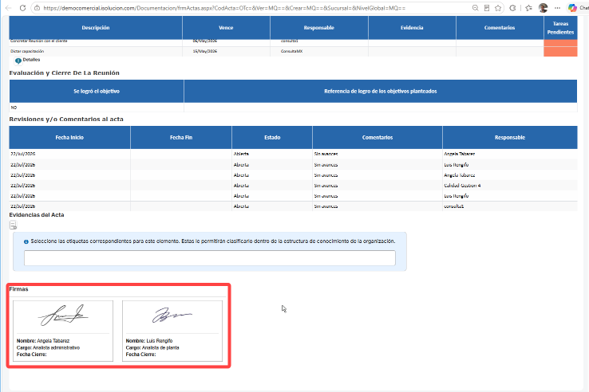The image size is (589, 392).
Task: Click the Firmas section label
Action: [x=19, y=289]
